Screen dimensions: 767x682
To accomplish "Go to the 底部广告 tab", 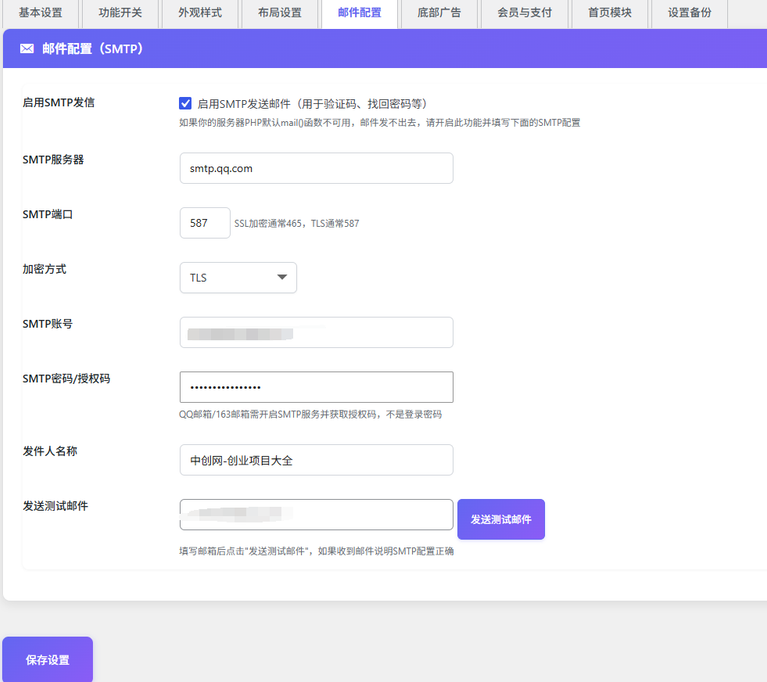I will [439, 13].
